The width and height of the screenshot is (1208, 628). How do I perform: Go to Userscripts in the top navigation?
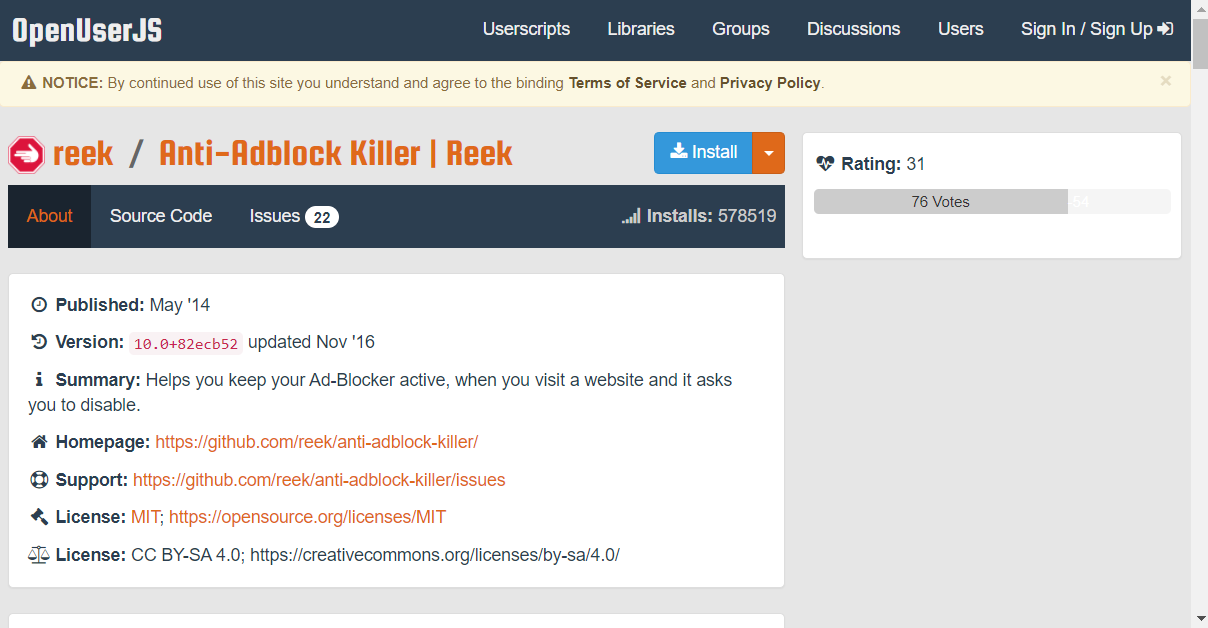pos(526,29)
